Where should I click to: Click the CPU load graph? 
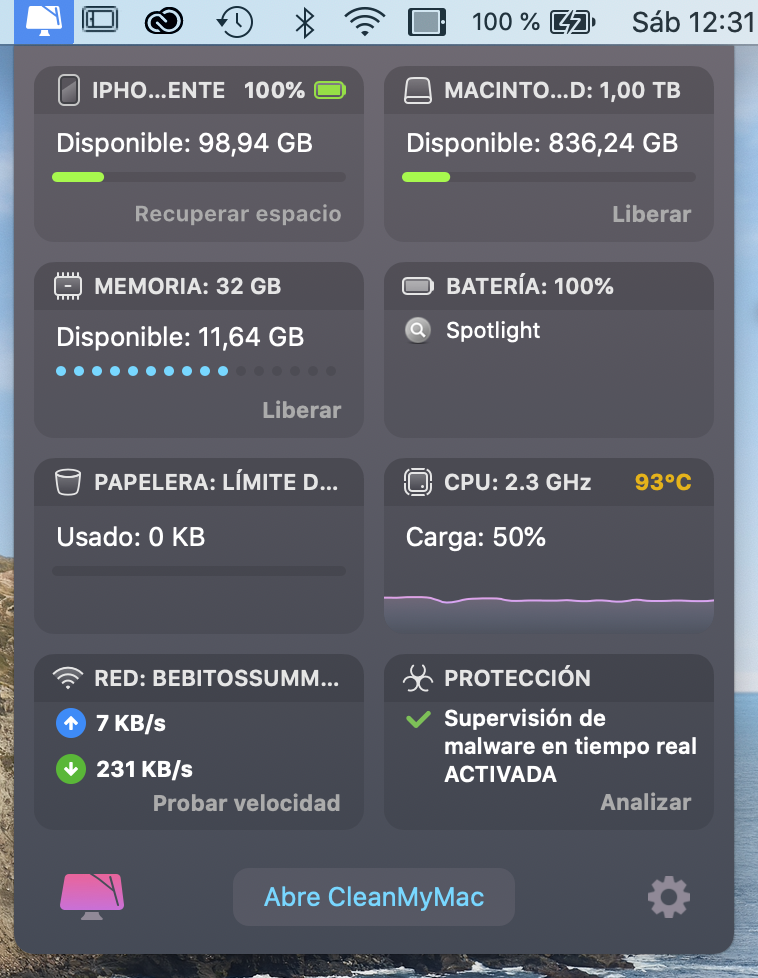(x=548, y=605)
